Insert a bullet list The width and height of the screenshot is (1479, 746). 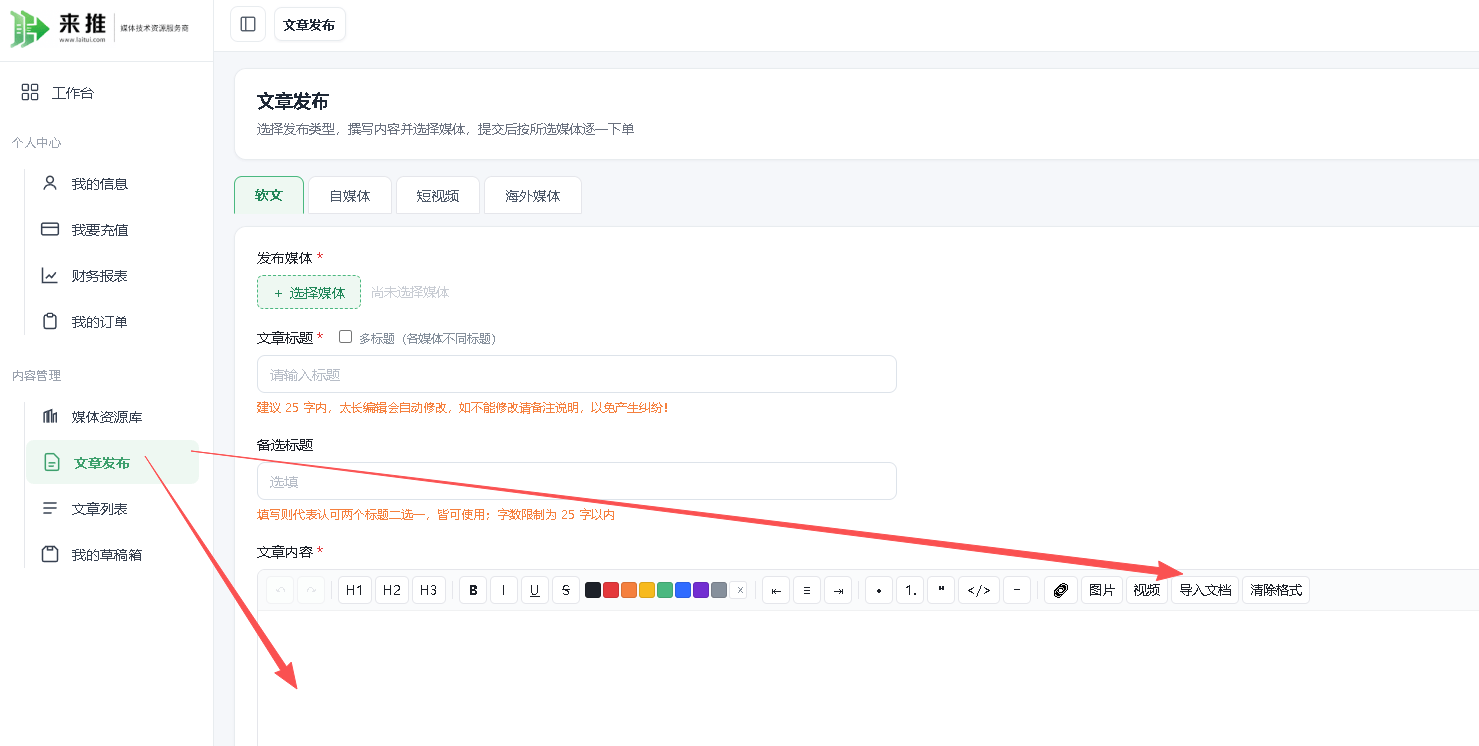tap(879, 591)
